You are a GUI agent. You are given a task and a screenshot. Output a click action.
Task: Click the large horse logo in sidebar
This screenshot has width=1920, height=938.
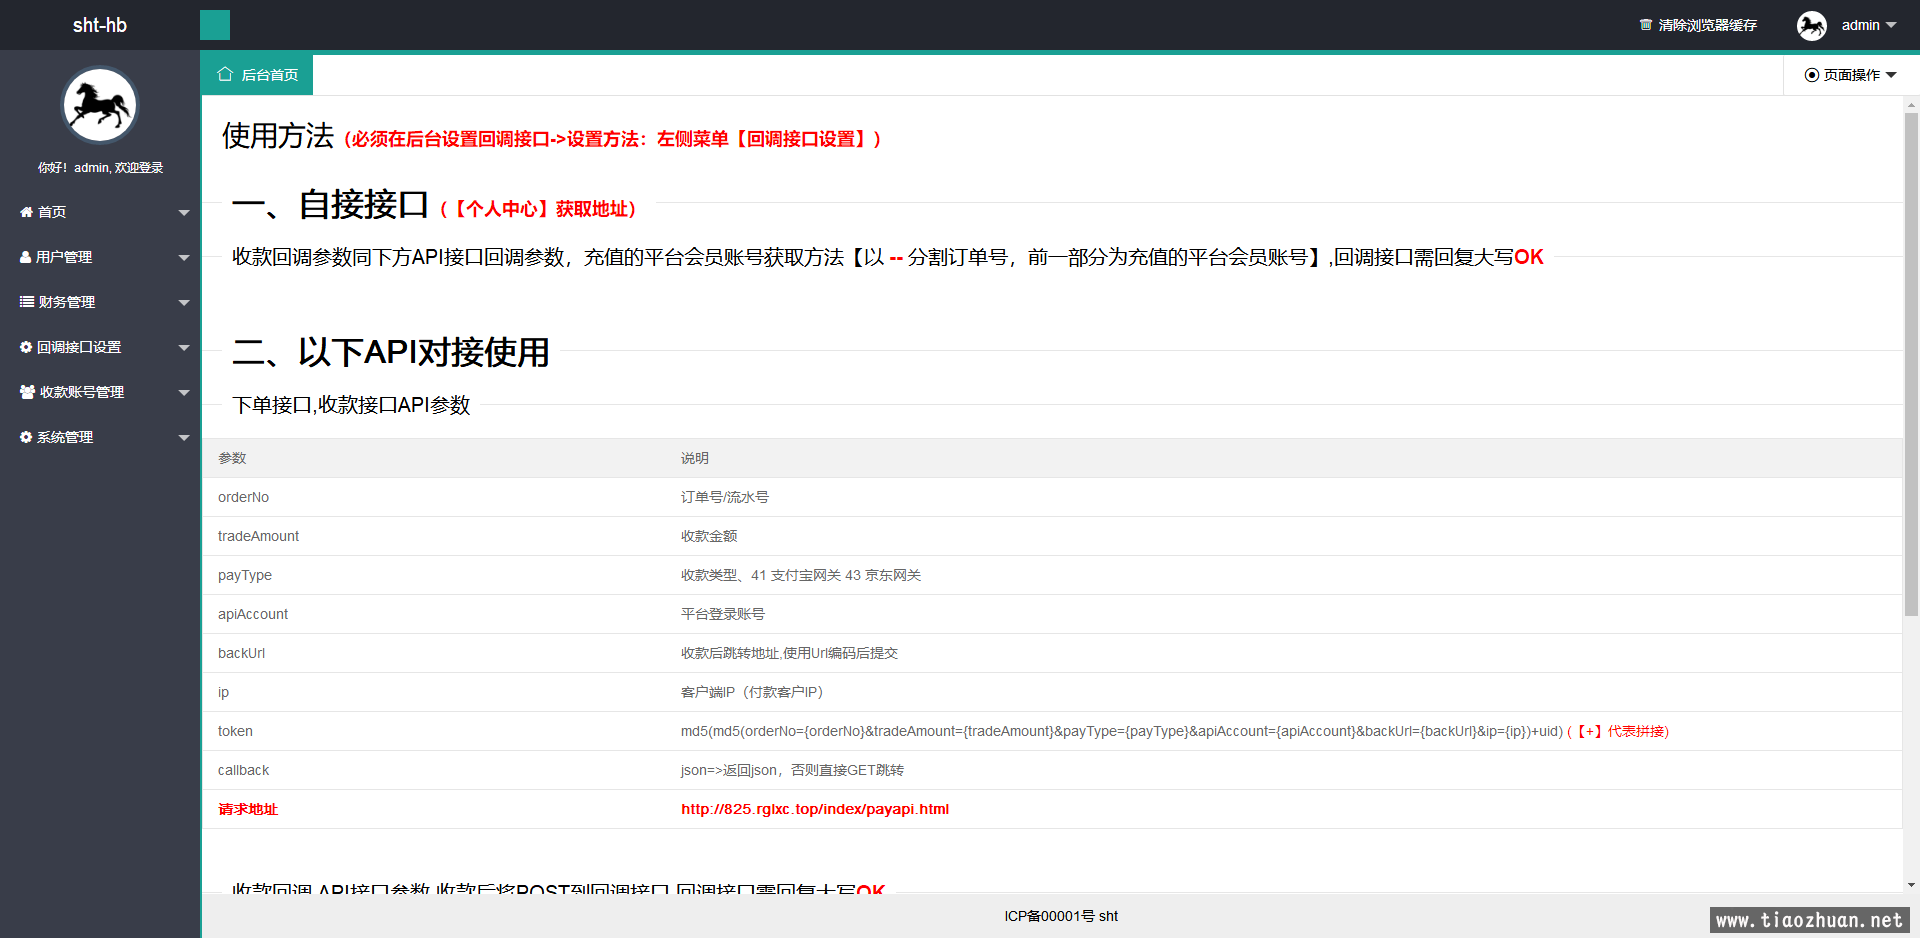[x=100, y=105]
